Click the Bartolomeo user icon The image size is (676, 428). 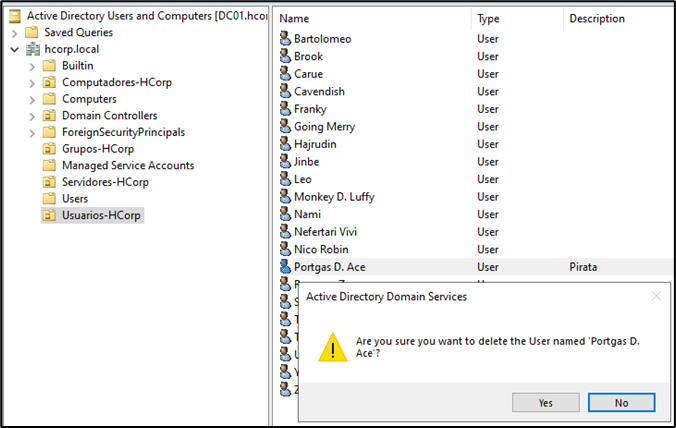click(285, 39)
